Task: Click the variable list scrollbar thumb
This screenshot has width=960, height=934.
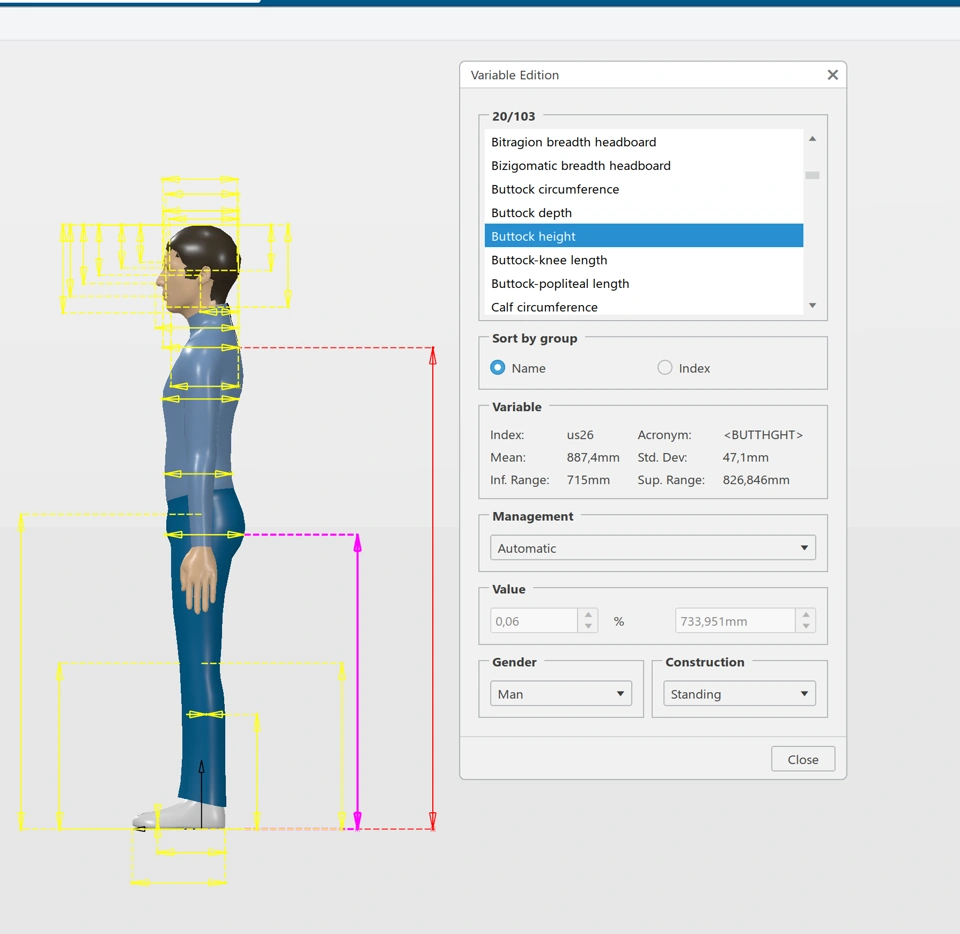Action: 812,175
